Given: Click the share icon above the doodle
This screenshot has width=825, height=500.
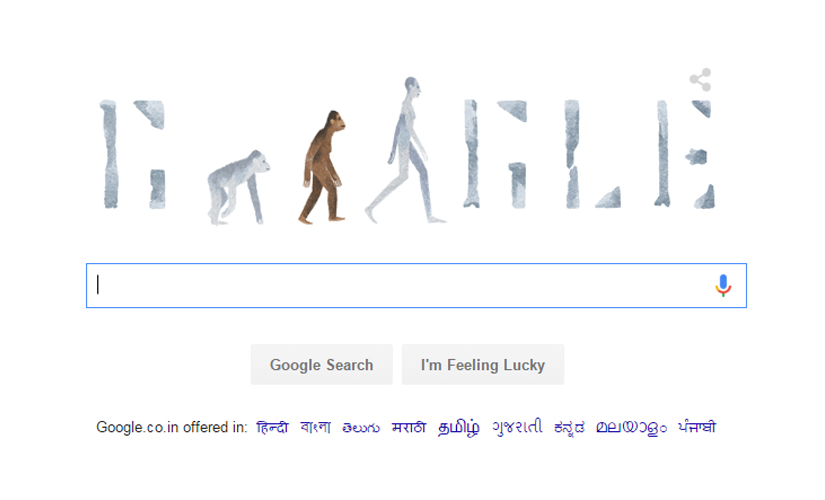Looking at the screenshot, I should coord(700,79).
